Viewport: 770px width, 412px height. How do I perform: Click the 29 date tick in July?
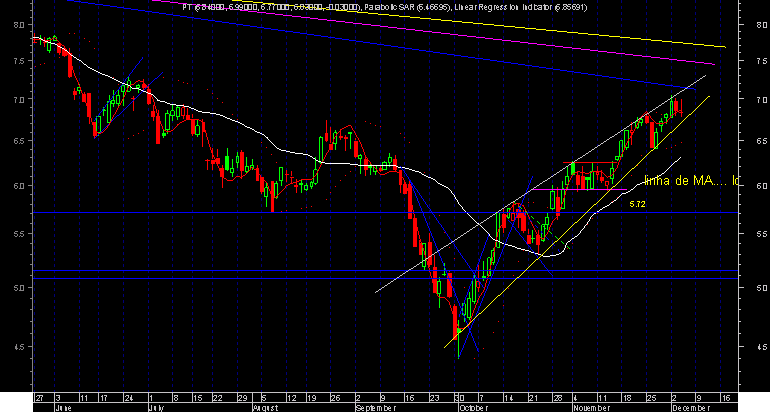pyautogui.click(x=242, y=398)
